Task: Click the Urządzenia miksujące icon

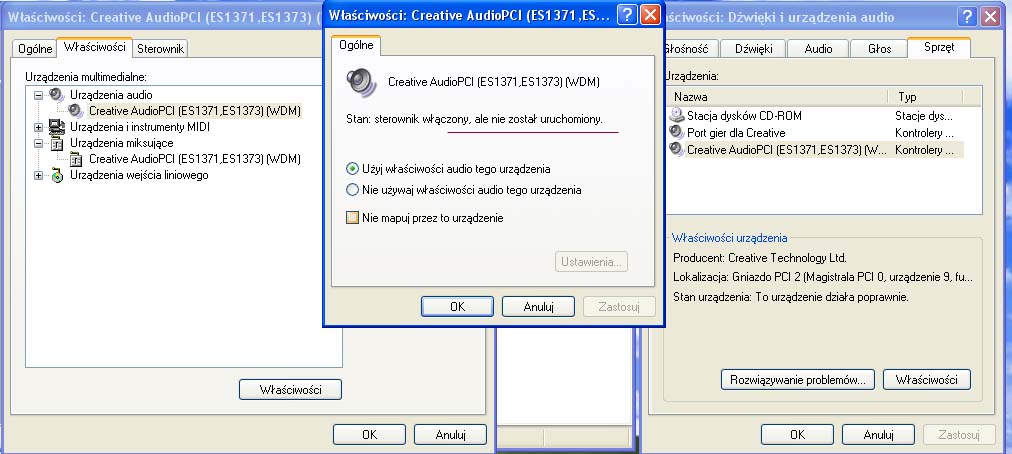Action: [x=57, y=143]
